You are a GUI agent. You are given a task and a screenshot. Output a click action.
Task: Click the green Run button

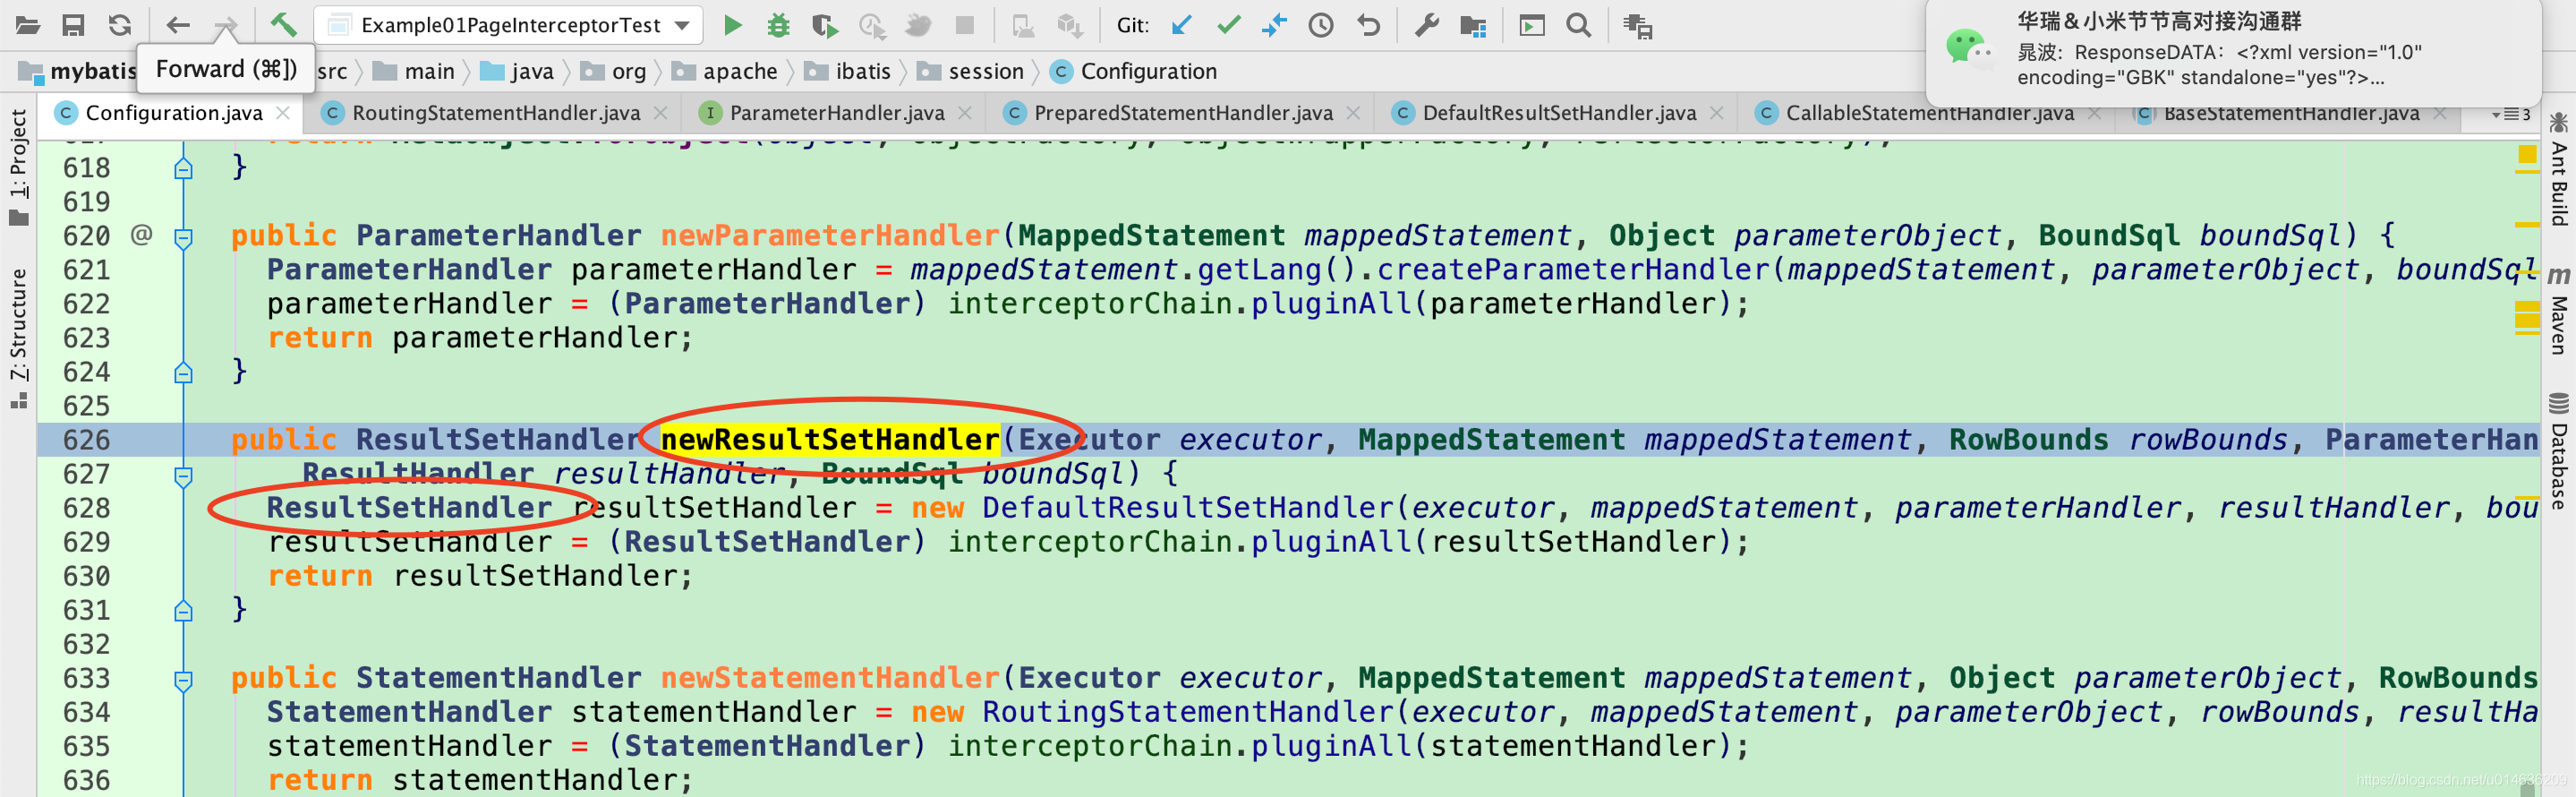click(x=733, y=25)
